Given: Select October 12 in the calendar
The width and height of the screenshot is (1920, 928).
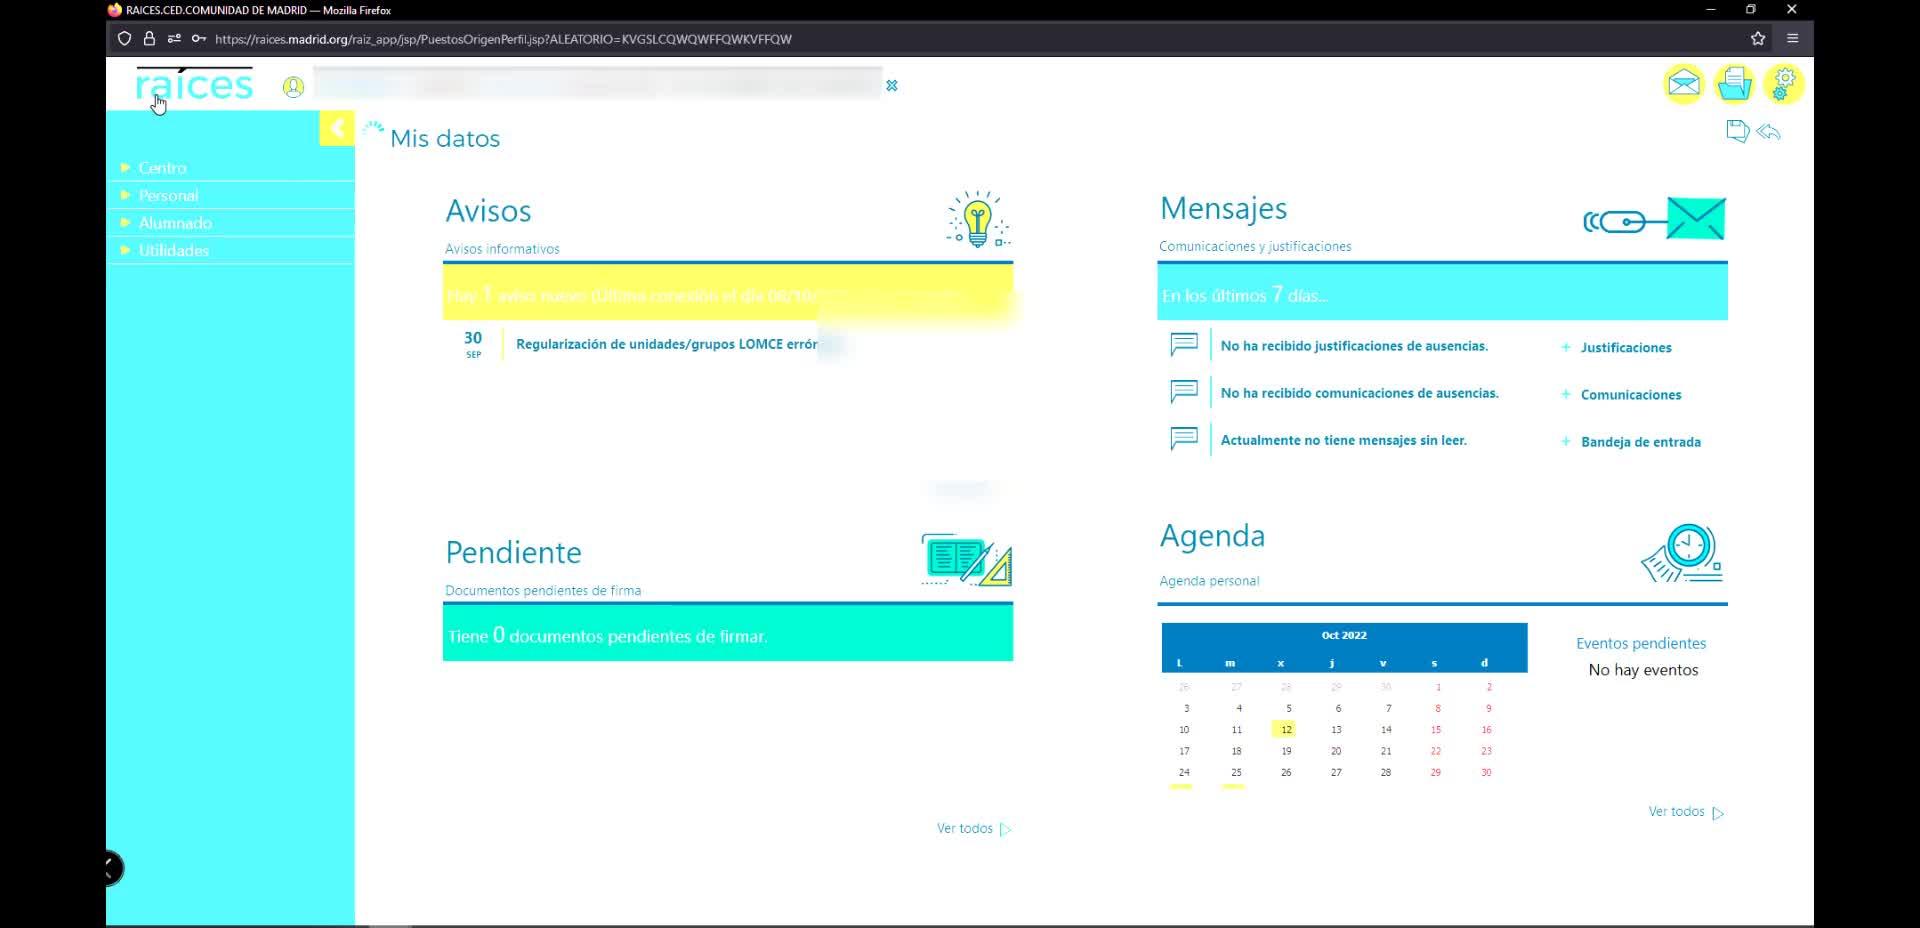Looking at the screenshot, I should tap(1286, 730).
